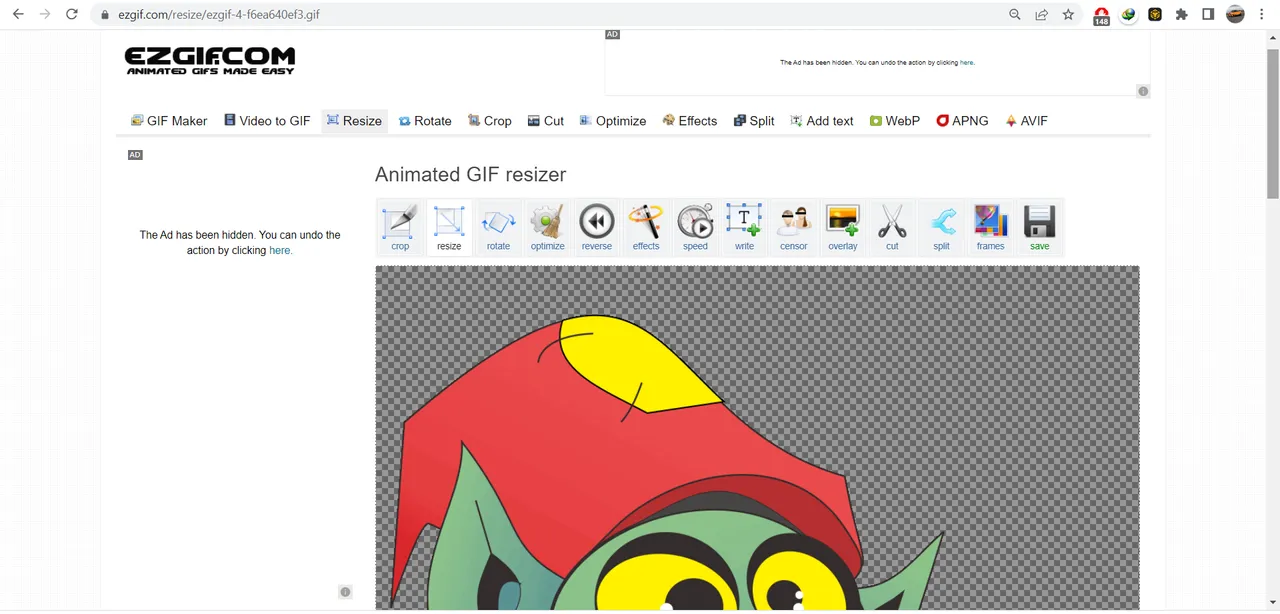This screenshot has height=614, width=1280.
Task: Adjust GIF speed via speed icon
Action: pyautogui.click(x=695, y=226)
